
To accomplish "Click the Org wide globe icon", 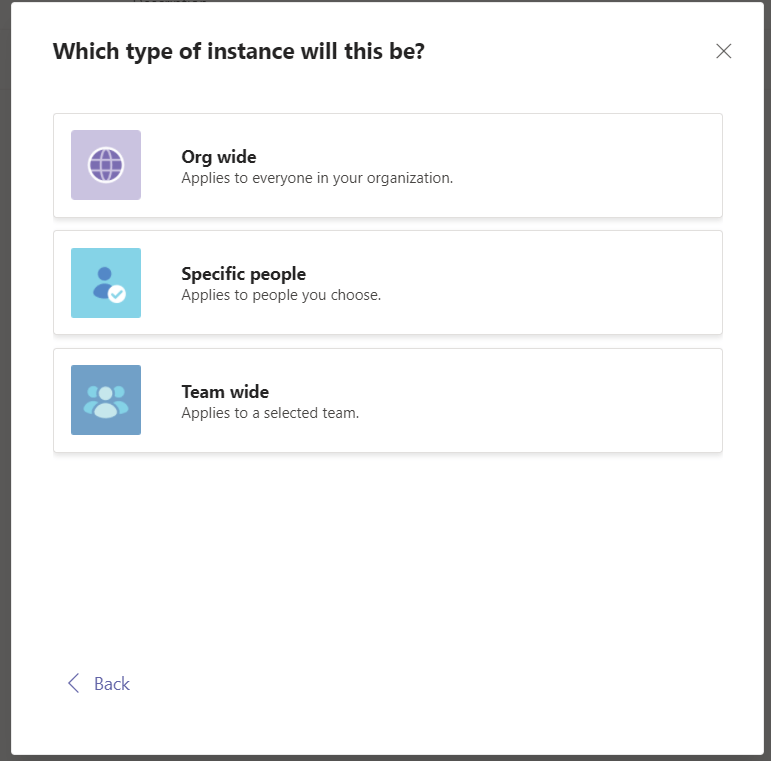I will point(106,165).
